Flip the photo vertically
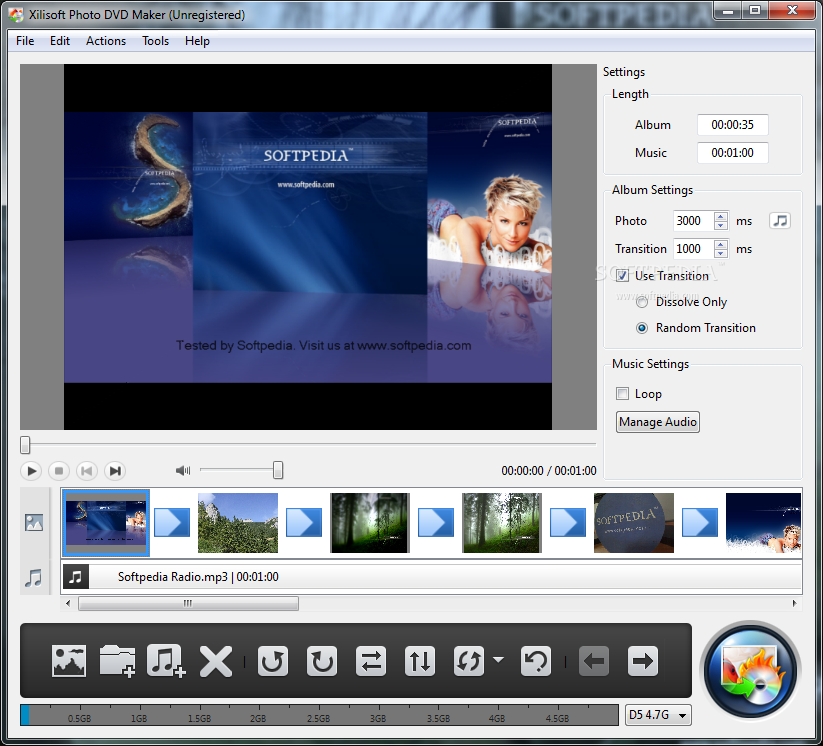 coord(420,661)
